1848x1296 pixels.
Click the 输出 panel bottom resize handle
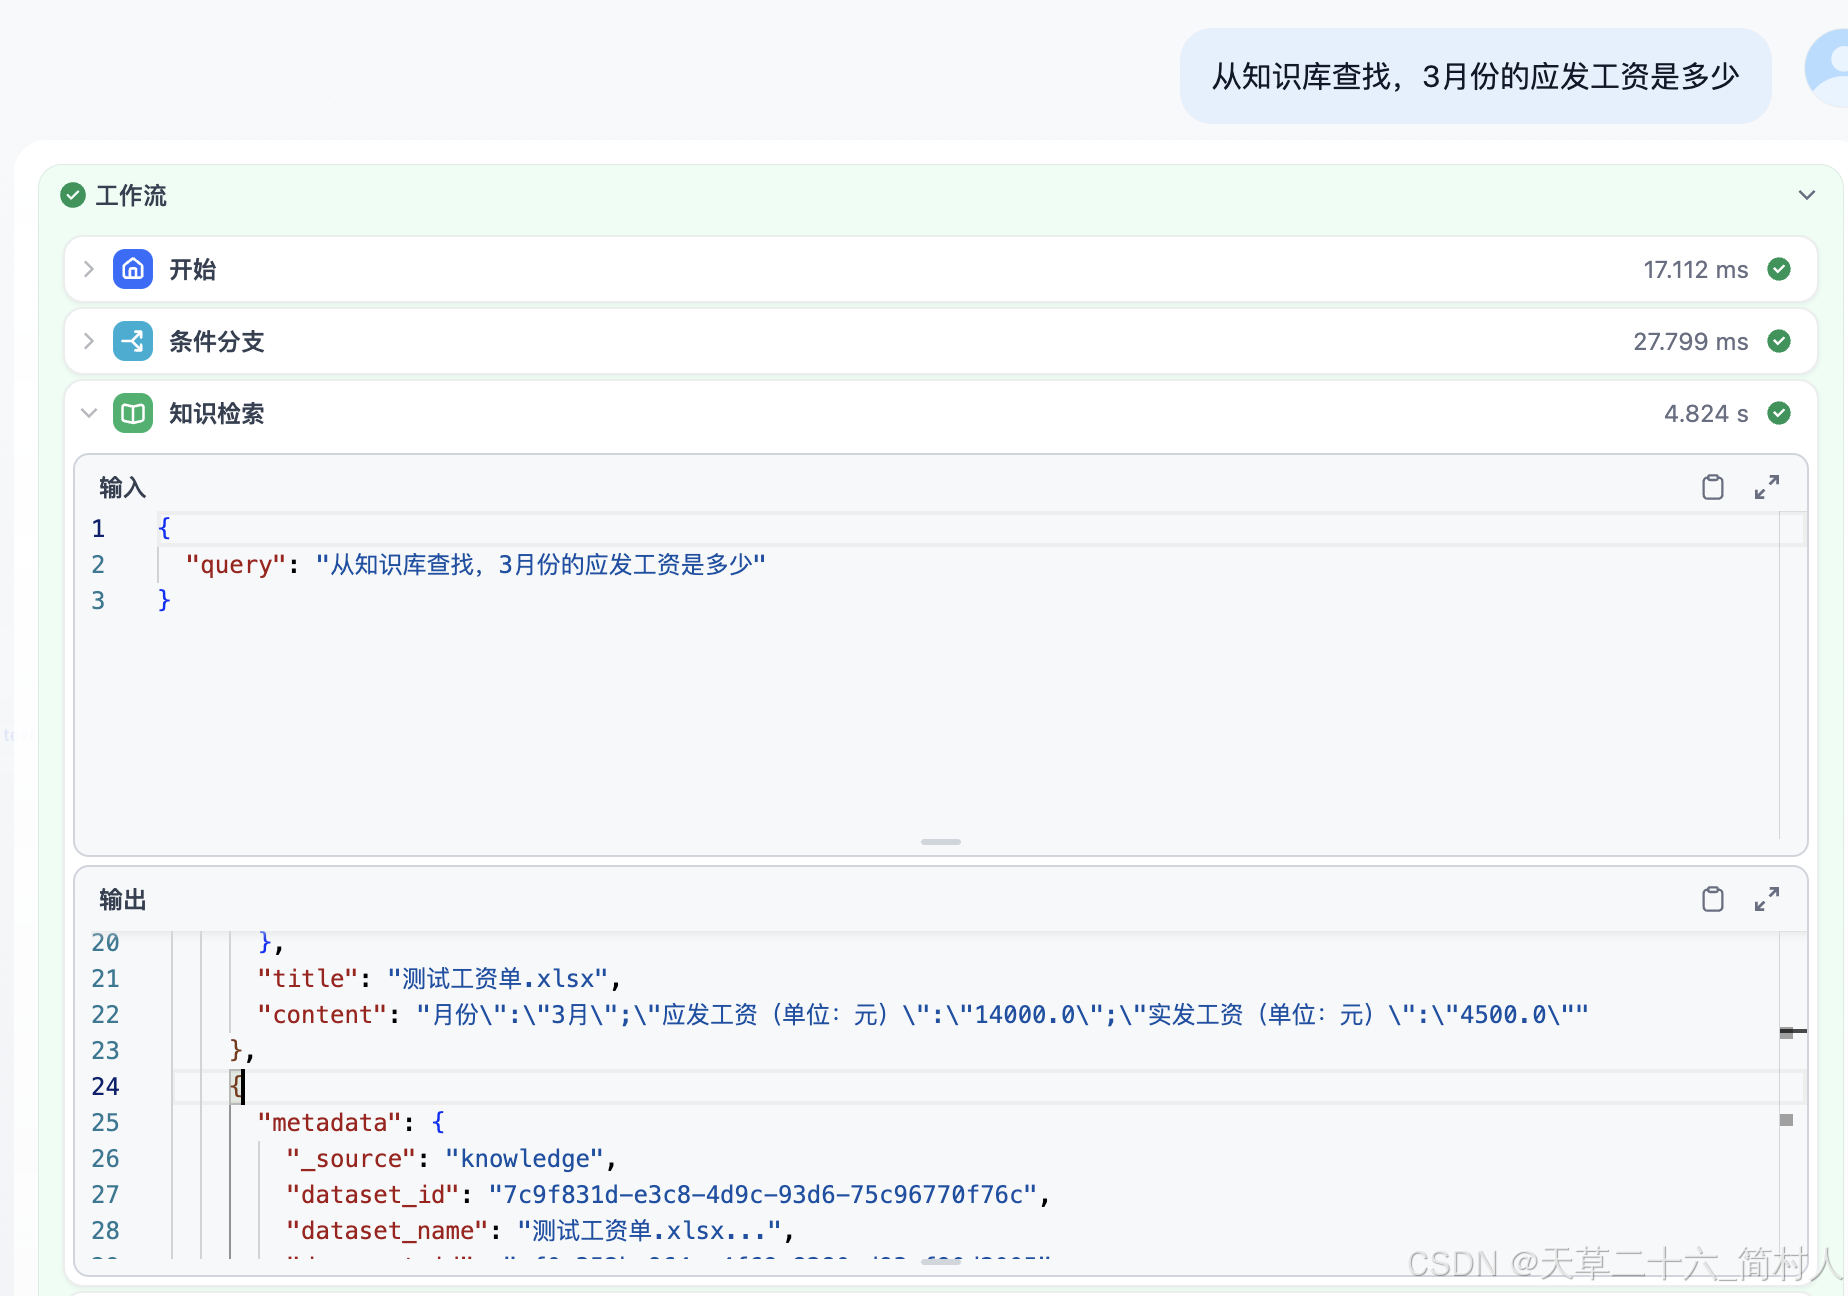pos(941,1262)
